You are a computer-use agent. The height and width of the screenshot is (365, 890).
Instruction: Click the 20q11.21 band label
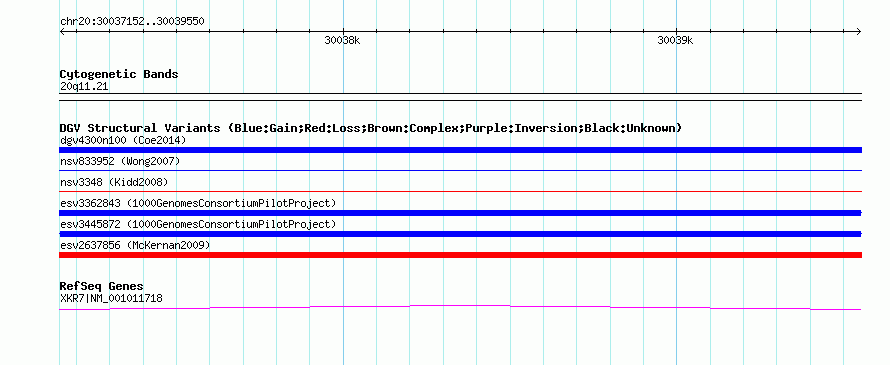pyautogui.click(x=84, y=87)
